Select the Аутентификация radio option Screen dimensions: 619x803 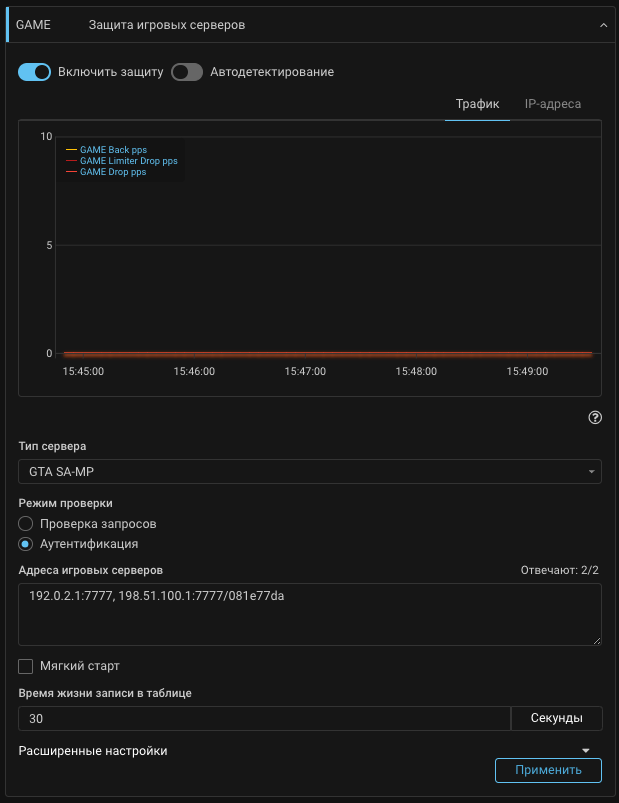coord(26,545)
